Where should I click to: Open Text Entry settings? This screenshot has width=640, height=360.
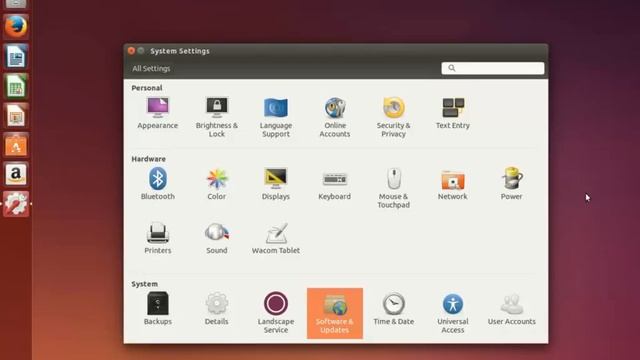click(x=453, y=113)
